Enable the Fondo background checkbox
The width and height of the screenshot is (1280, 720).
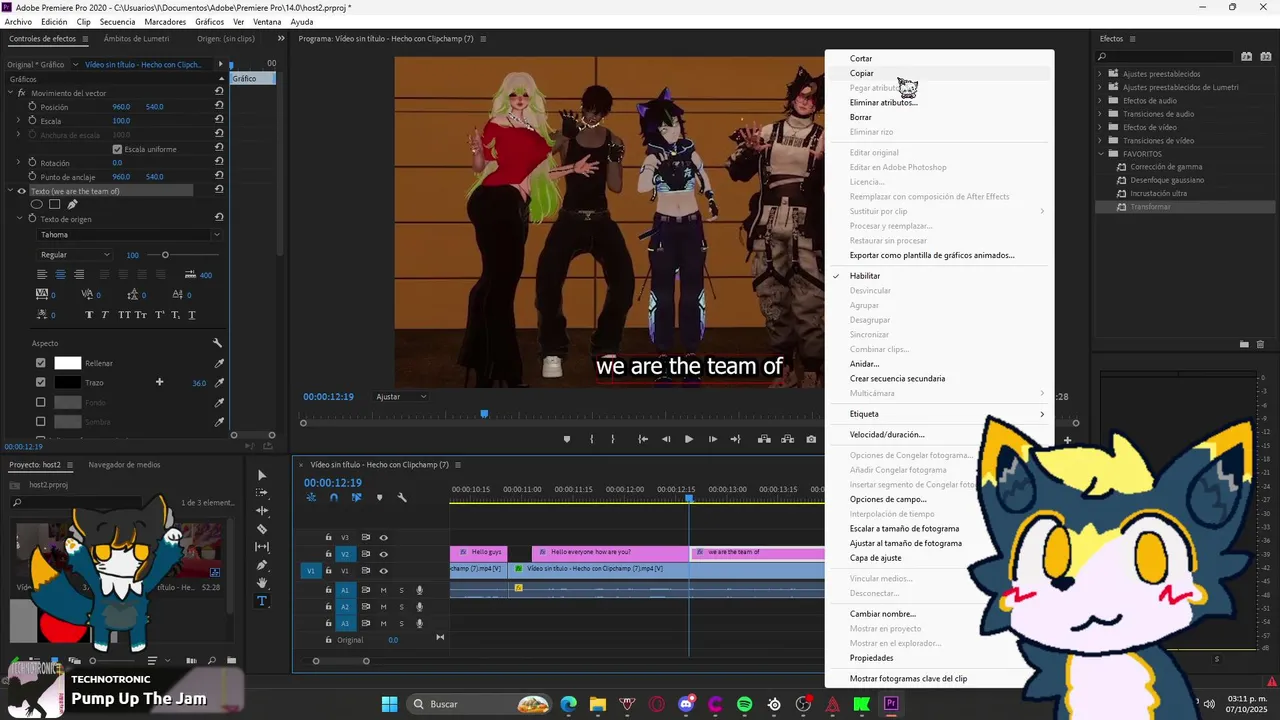coord(41,402)
